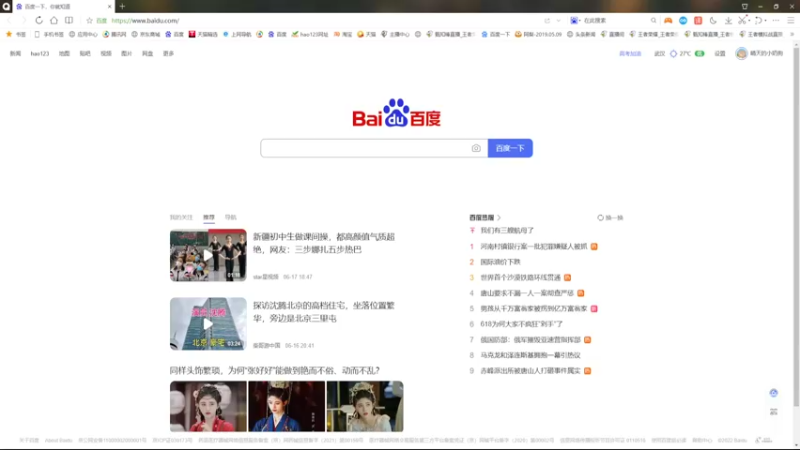The image size is (800, 450).
Task: Click the Baidu logo
Action: point(396,112)
